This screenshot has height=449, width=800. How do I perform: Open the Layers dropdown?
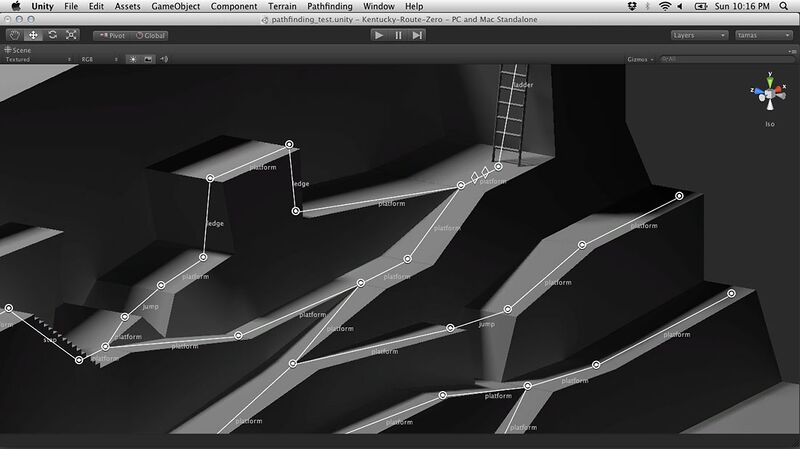[698, 35]
